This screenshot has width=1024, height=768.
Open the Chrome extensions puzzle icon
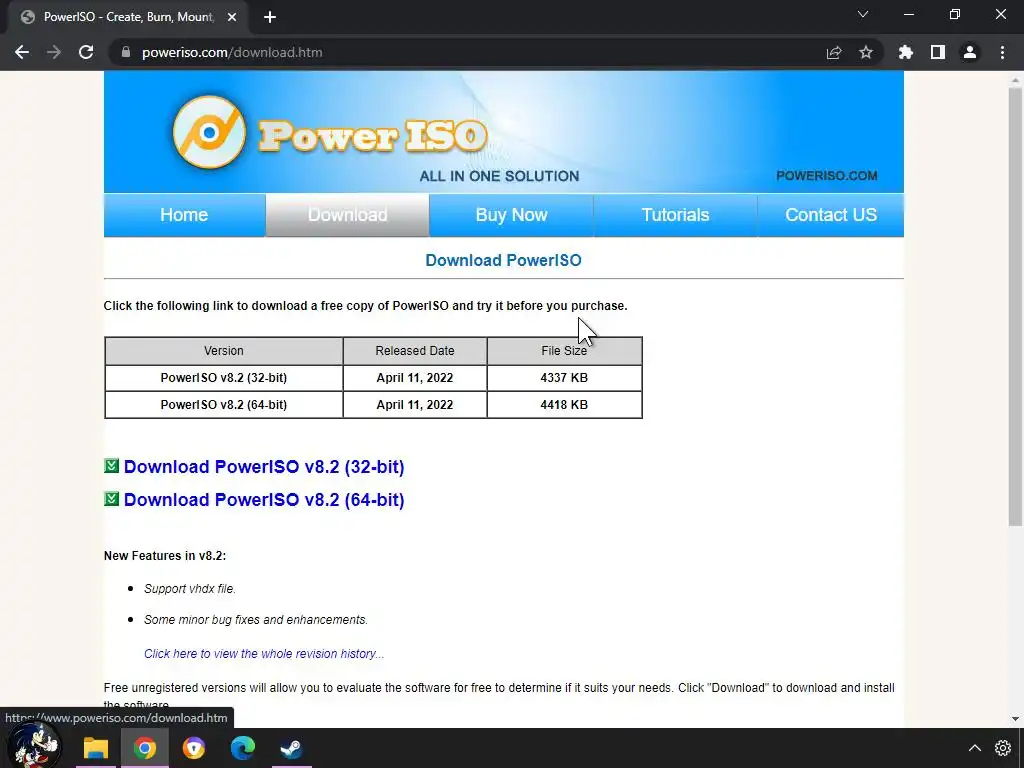tap(906, 52)
